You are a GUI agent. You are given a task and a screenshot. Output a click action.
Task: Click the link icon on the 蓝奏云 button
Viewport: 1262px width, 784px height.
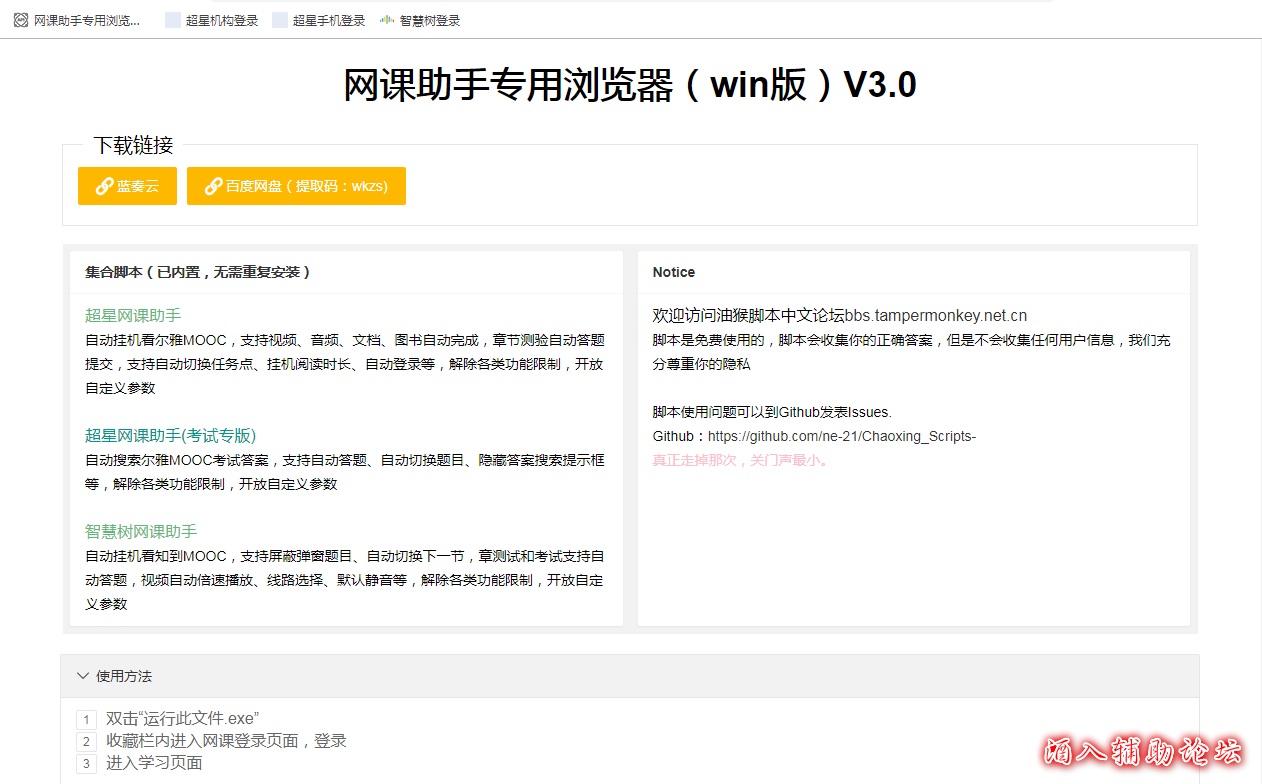tap(104, 186)
